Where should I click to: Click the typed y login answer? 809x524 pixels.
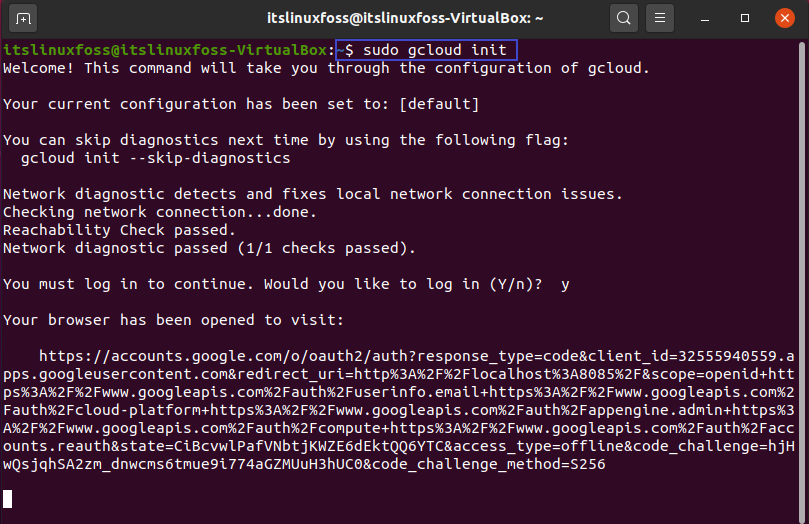point(565,284)
